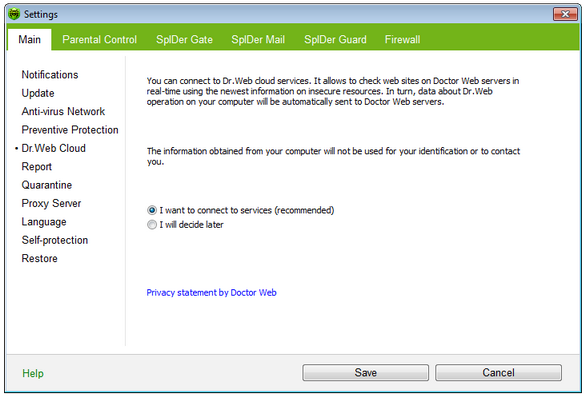Click the Help link
This screenshot has height=398, width=586.
(x=33, y=373)
